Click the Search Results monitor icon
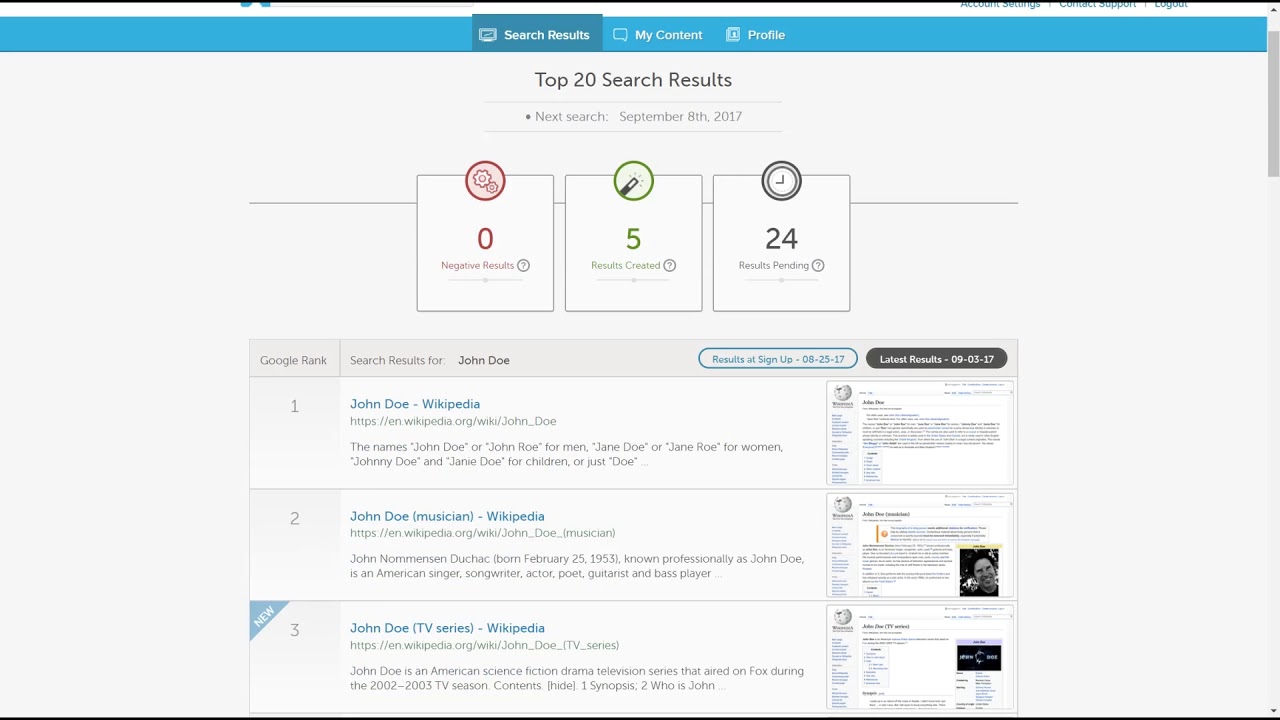This screenshot has width=1280, height=720. pyautogui.click(x=487, y=35)
